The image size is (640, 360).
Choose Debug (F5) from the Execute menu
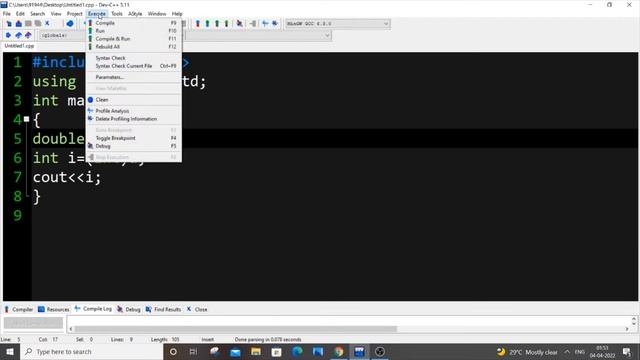(133, 146)
